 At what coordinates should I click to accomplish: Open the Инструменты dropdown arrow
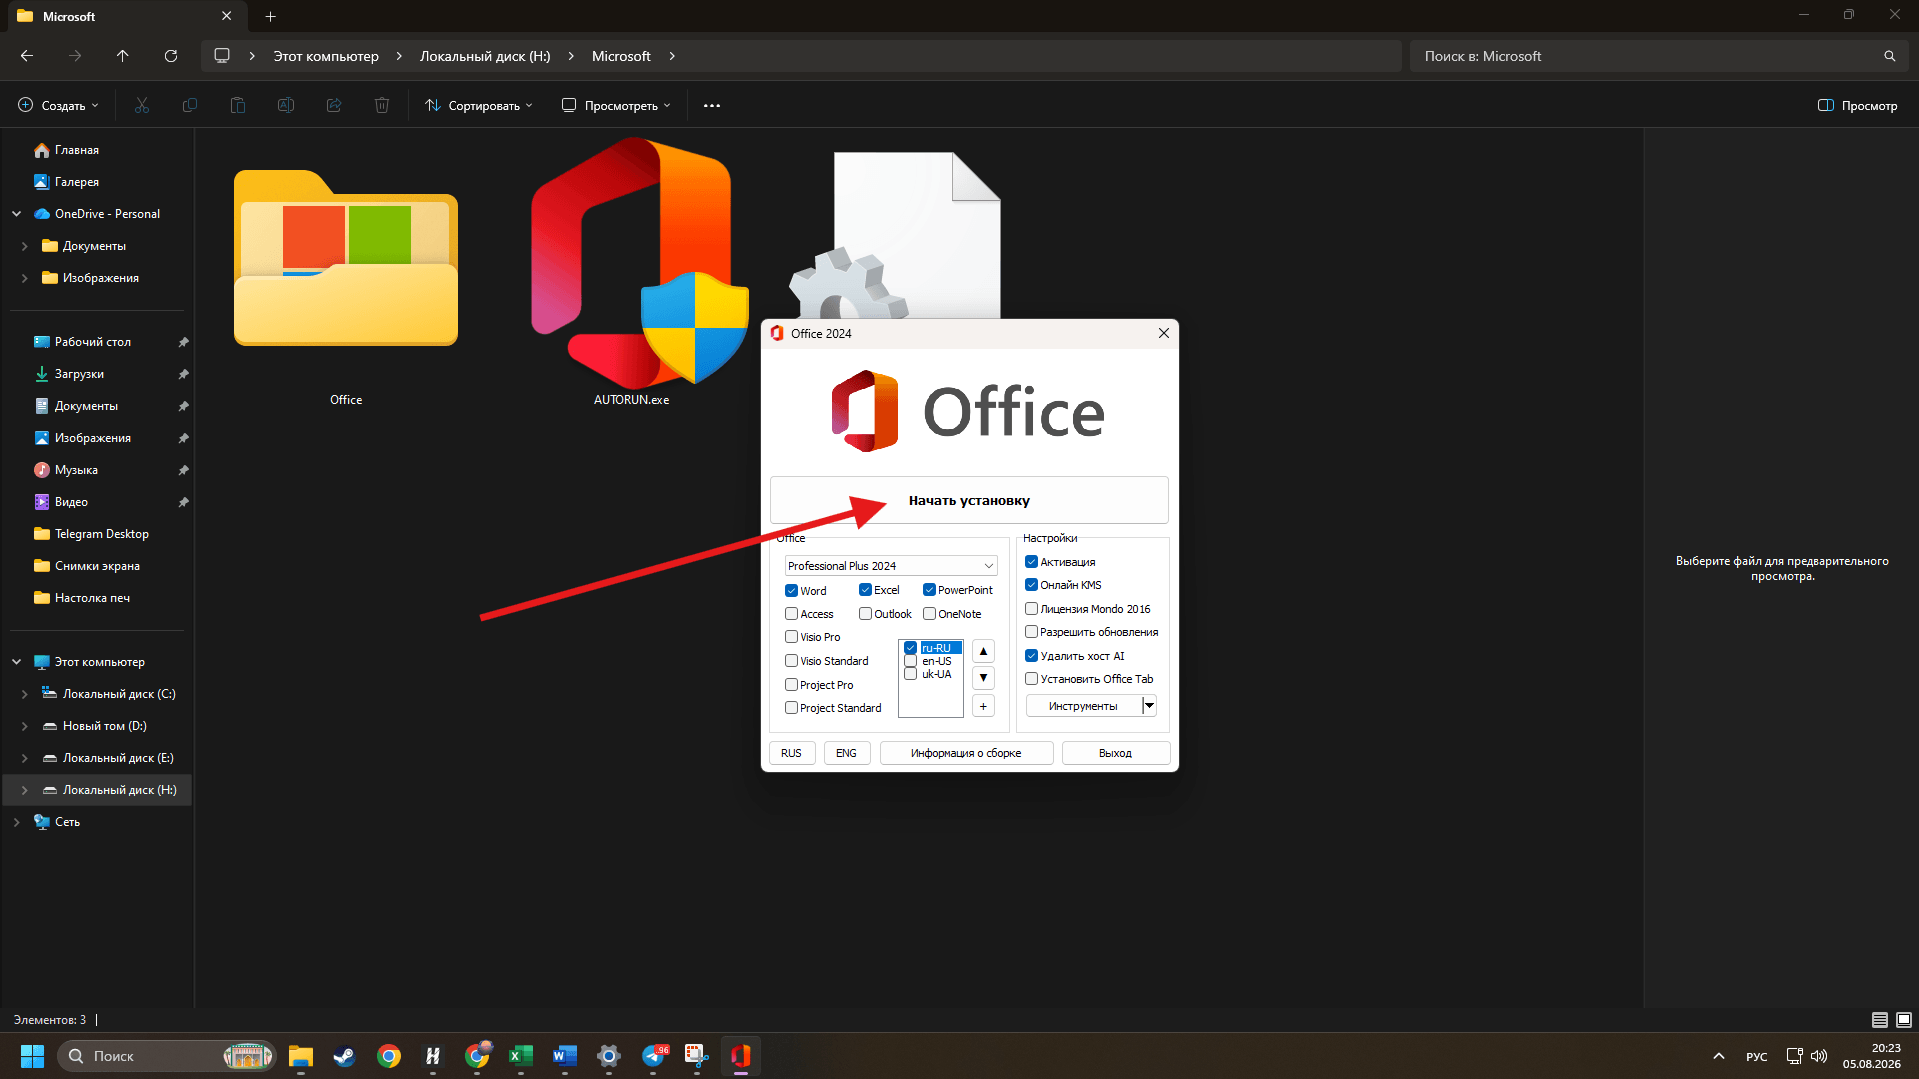[1149, 706]
